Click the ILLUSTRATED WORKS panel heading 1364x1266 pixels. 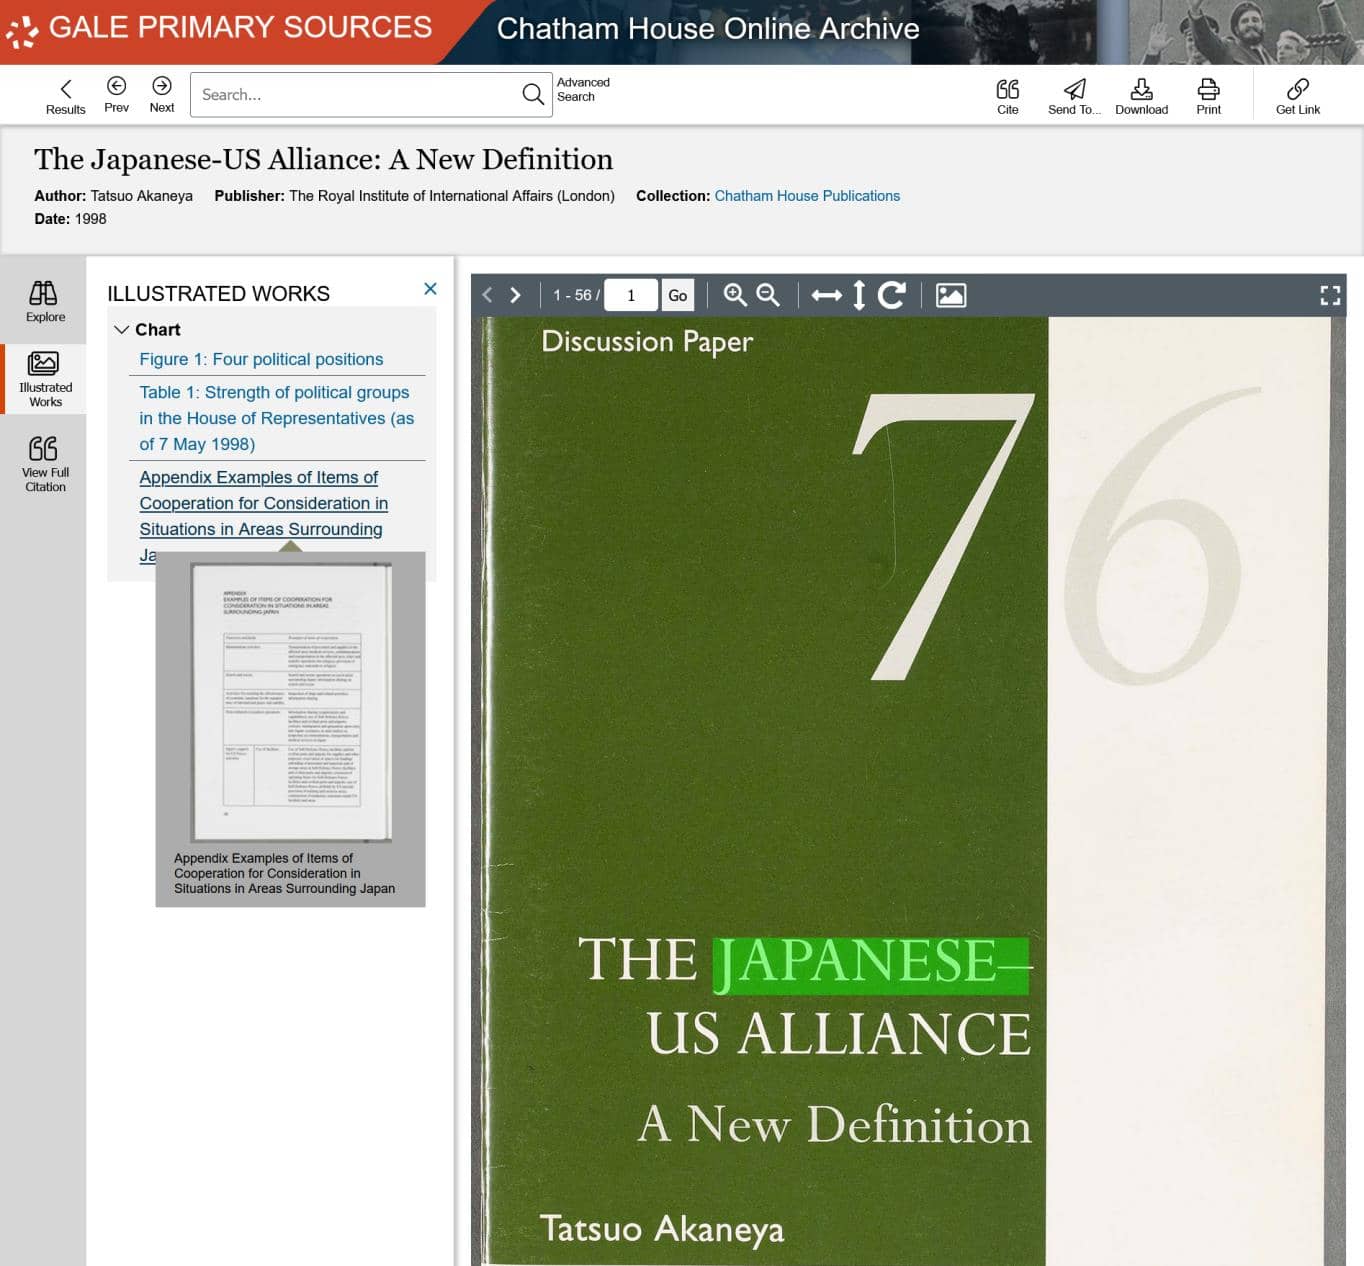pyautogui.click(x=218, y=294)
